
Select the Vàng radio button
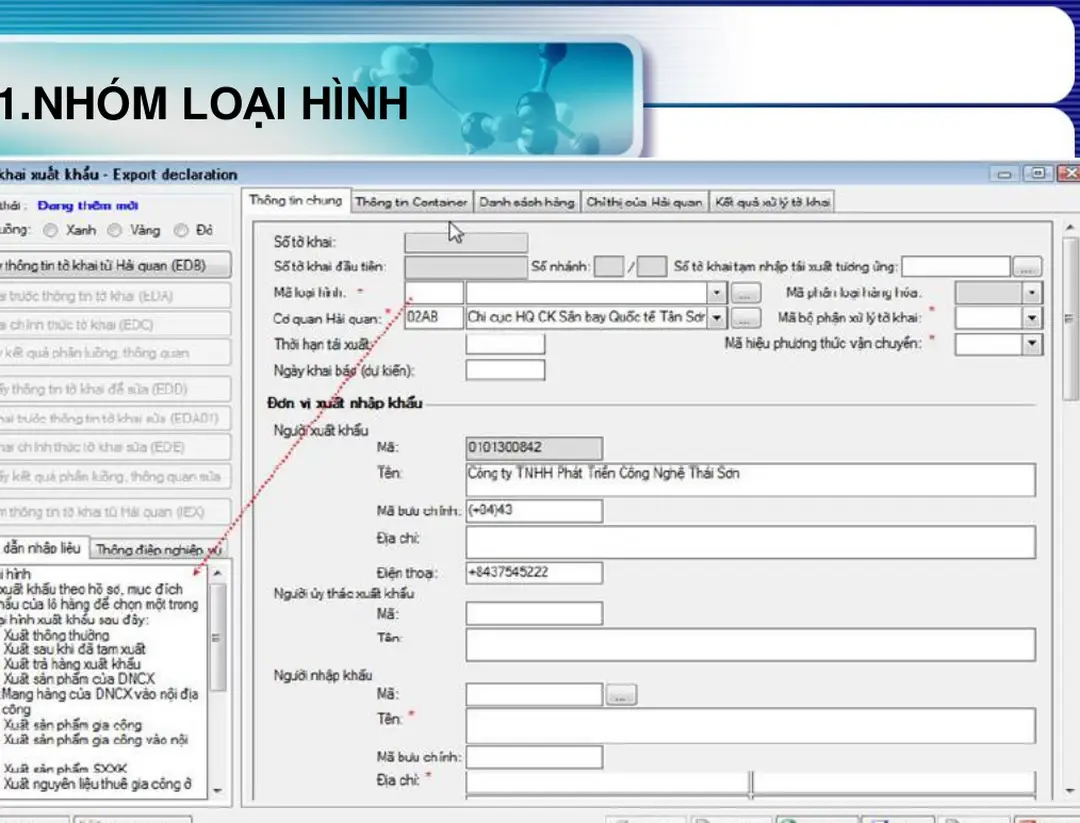[114, 230]
